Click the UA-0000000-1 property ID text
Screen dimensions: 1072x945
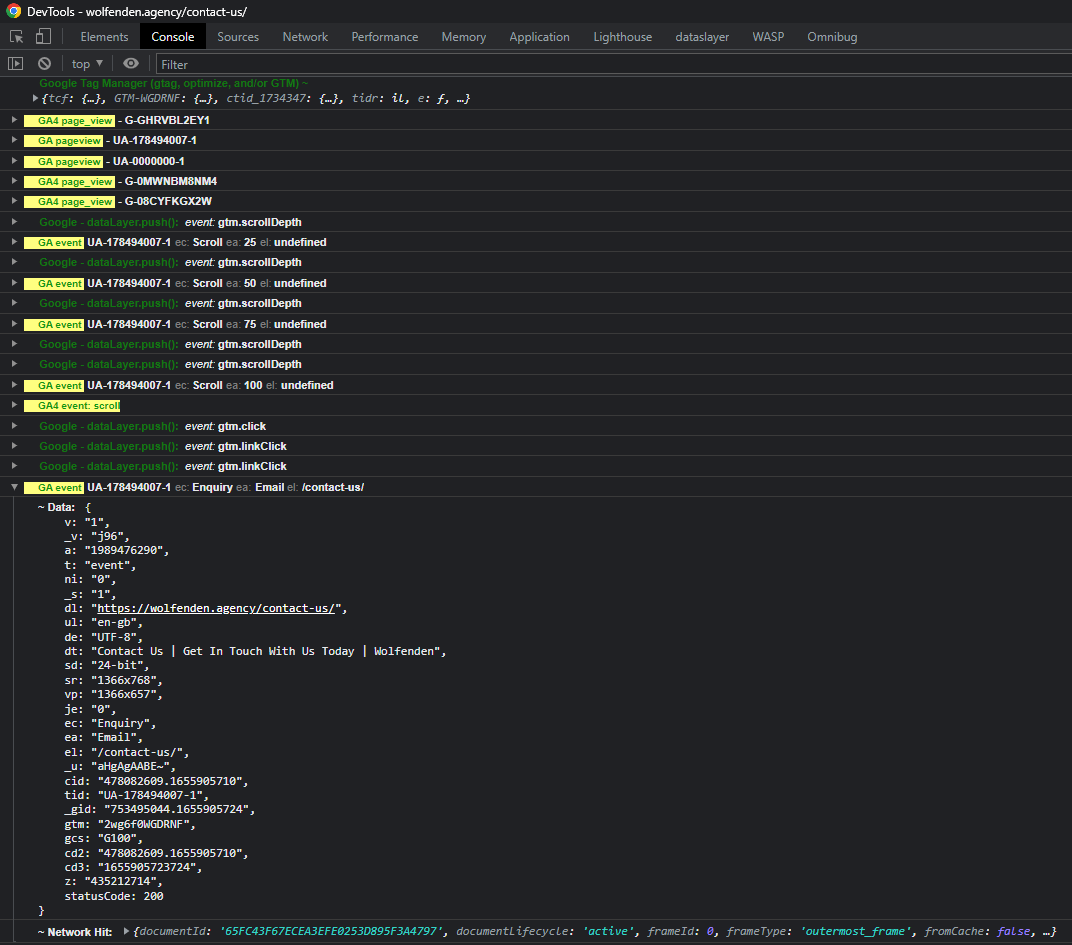pyautogui.click(x=148, y=161)
